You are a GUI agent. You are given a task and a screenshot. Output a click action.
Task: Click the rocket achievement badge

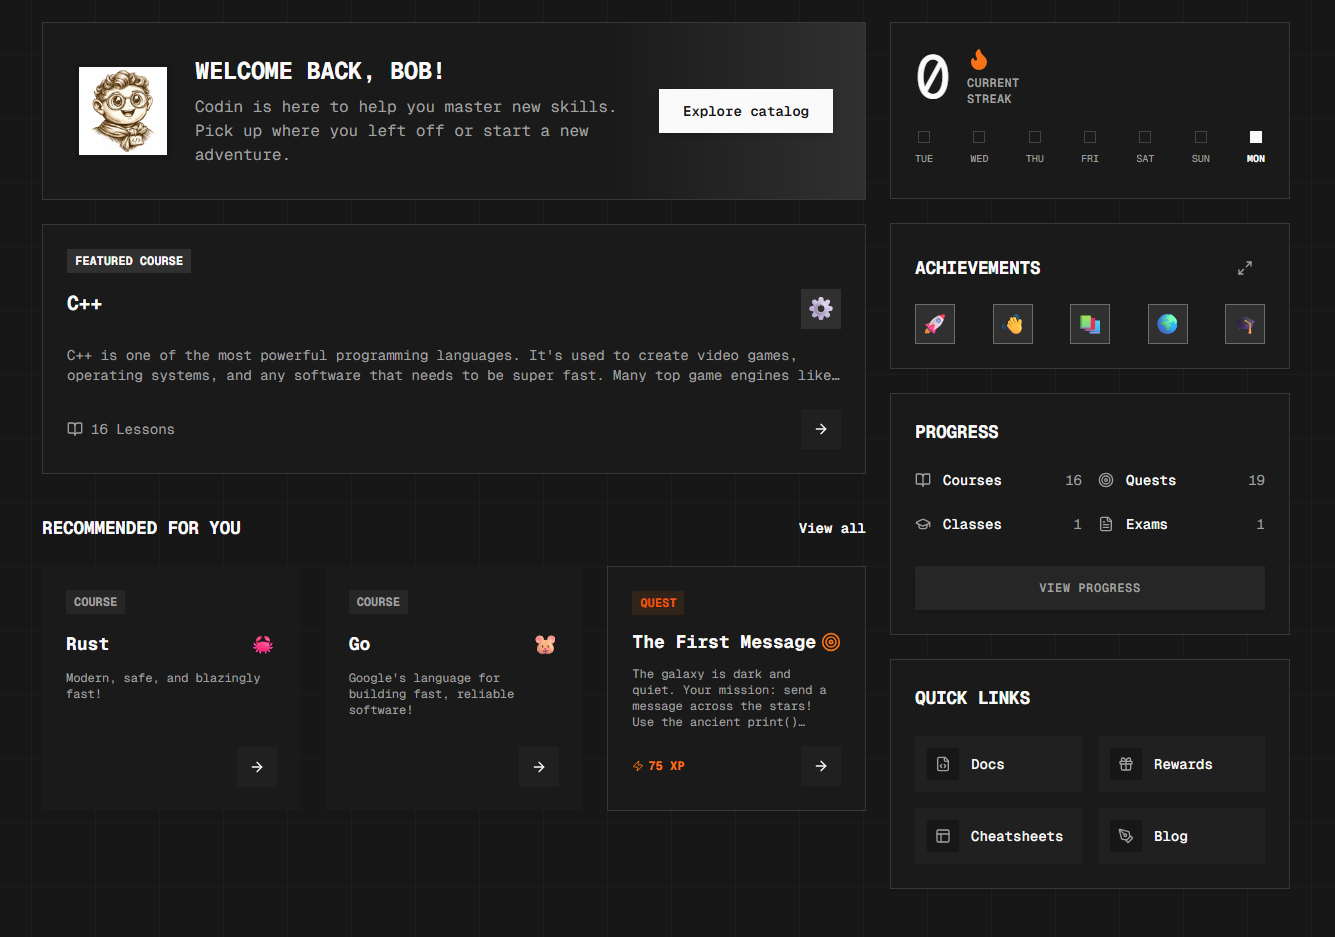coord(935,323)
